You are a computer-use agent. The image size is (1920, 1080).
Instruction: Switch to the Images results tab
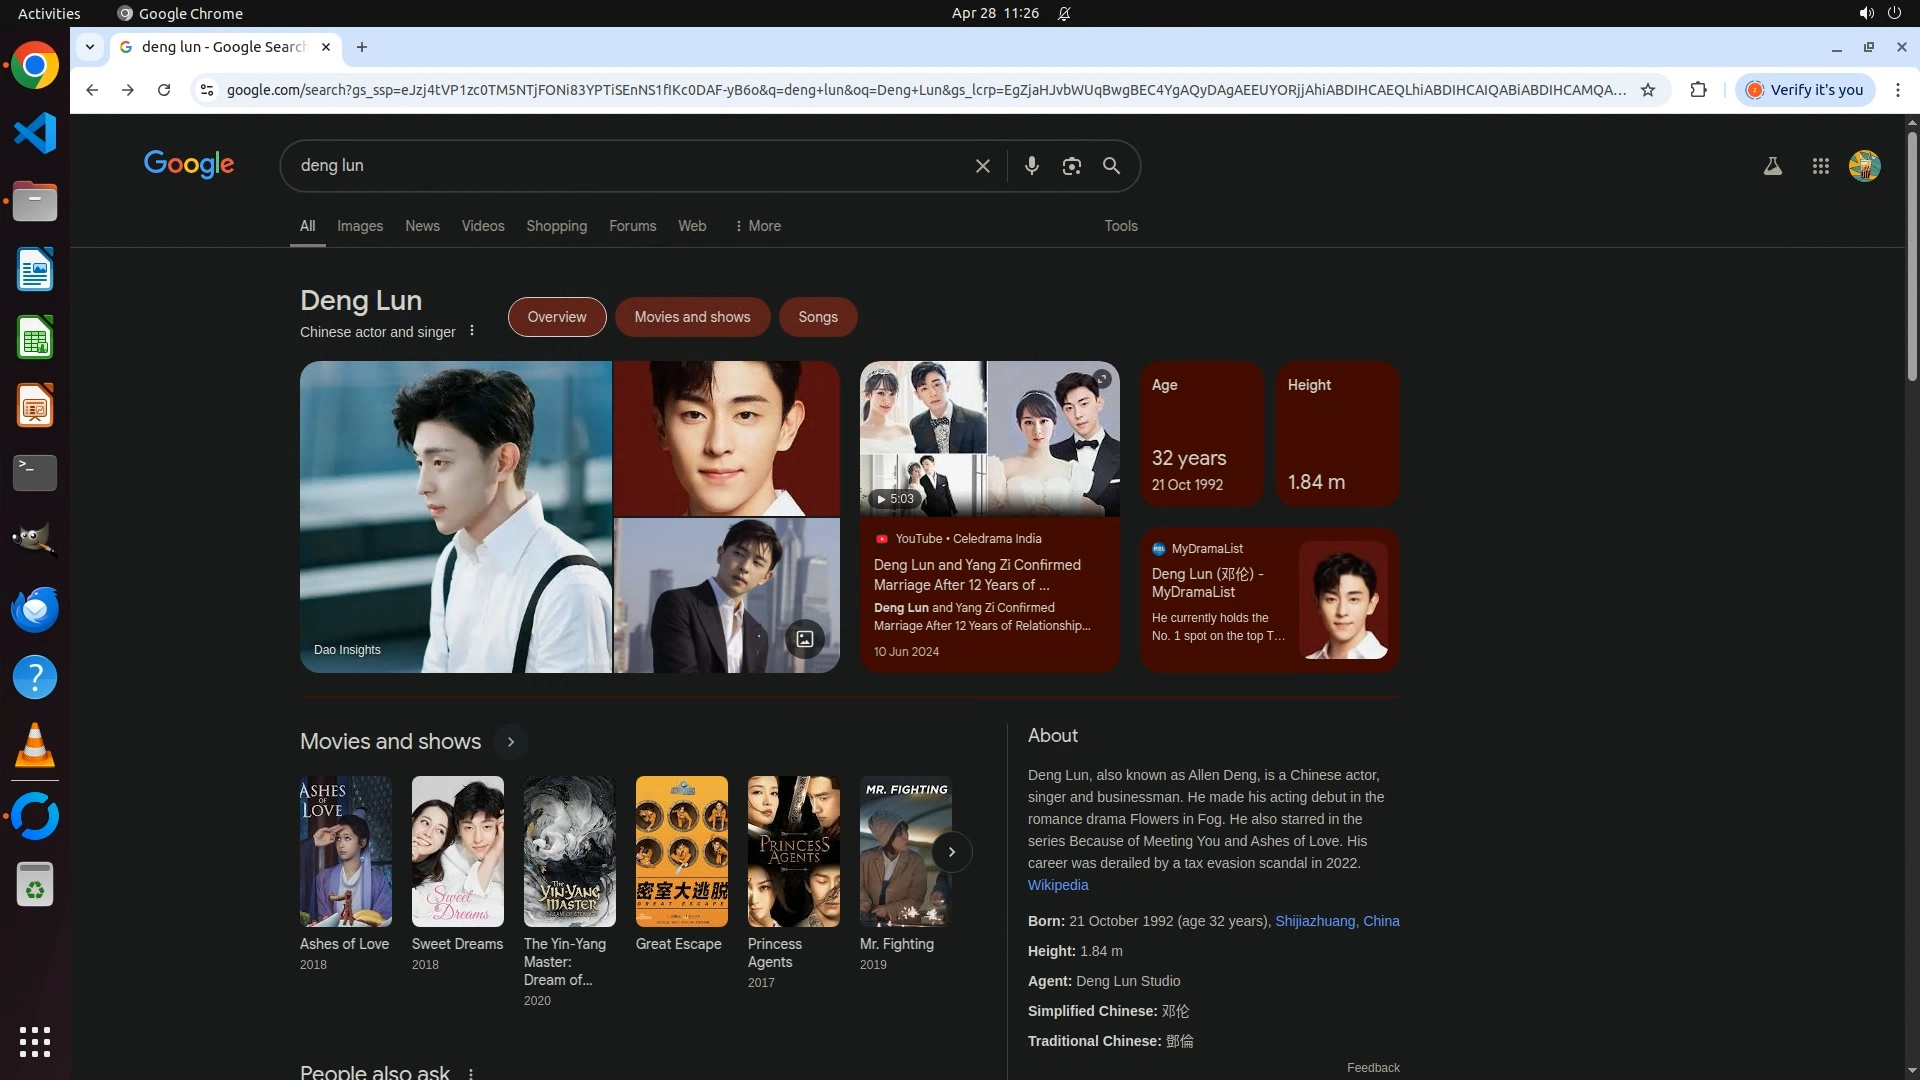pos(359,226)
